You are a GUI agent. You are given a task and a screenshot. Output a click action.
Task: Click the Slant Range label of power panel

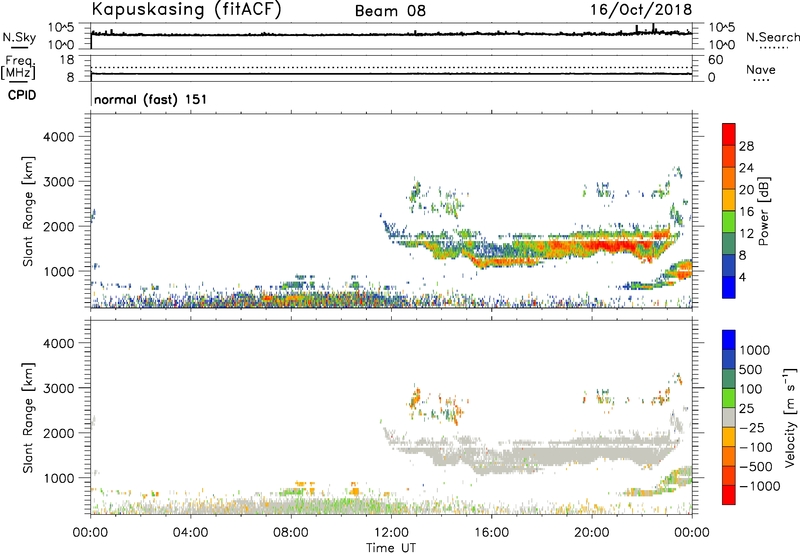click(28, 211)
